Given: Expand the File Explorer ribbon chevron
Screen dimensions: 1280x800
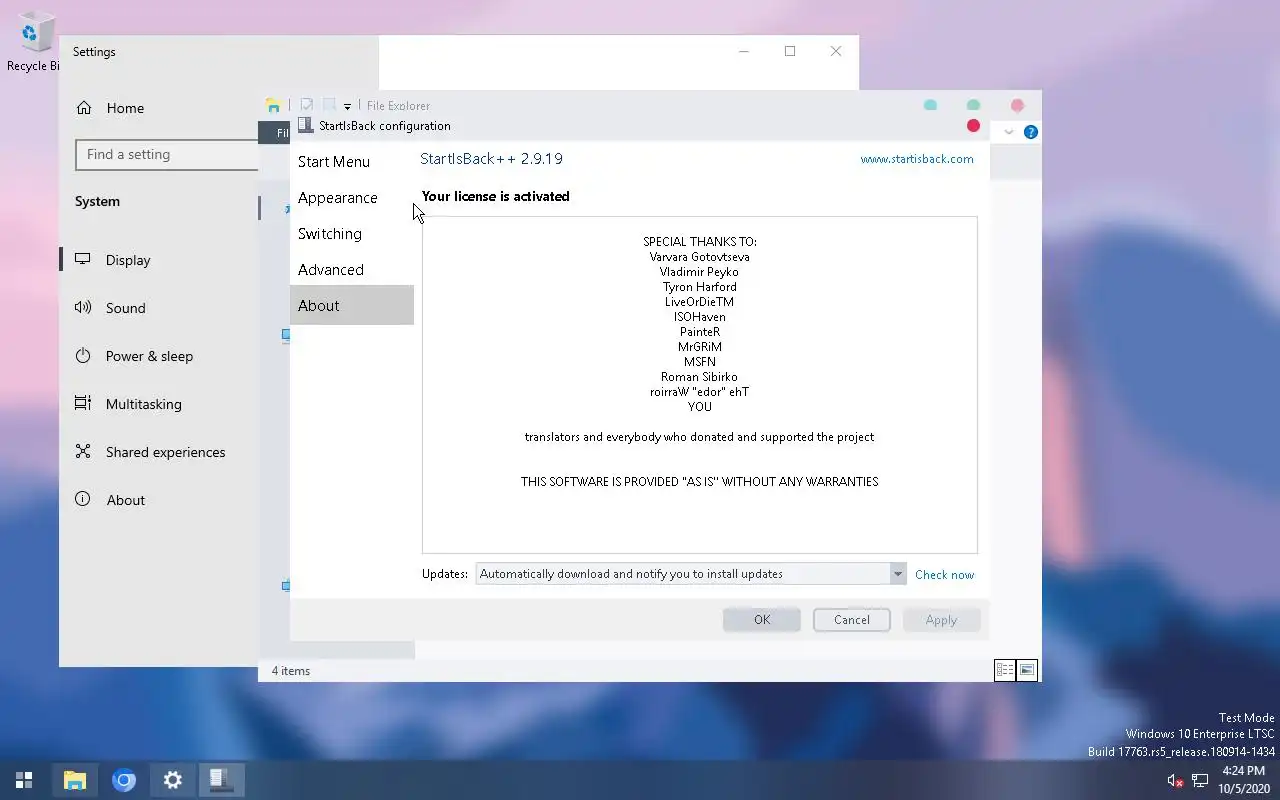Looking at the screenshot, I should tap(1009, 132).
